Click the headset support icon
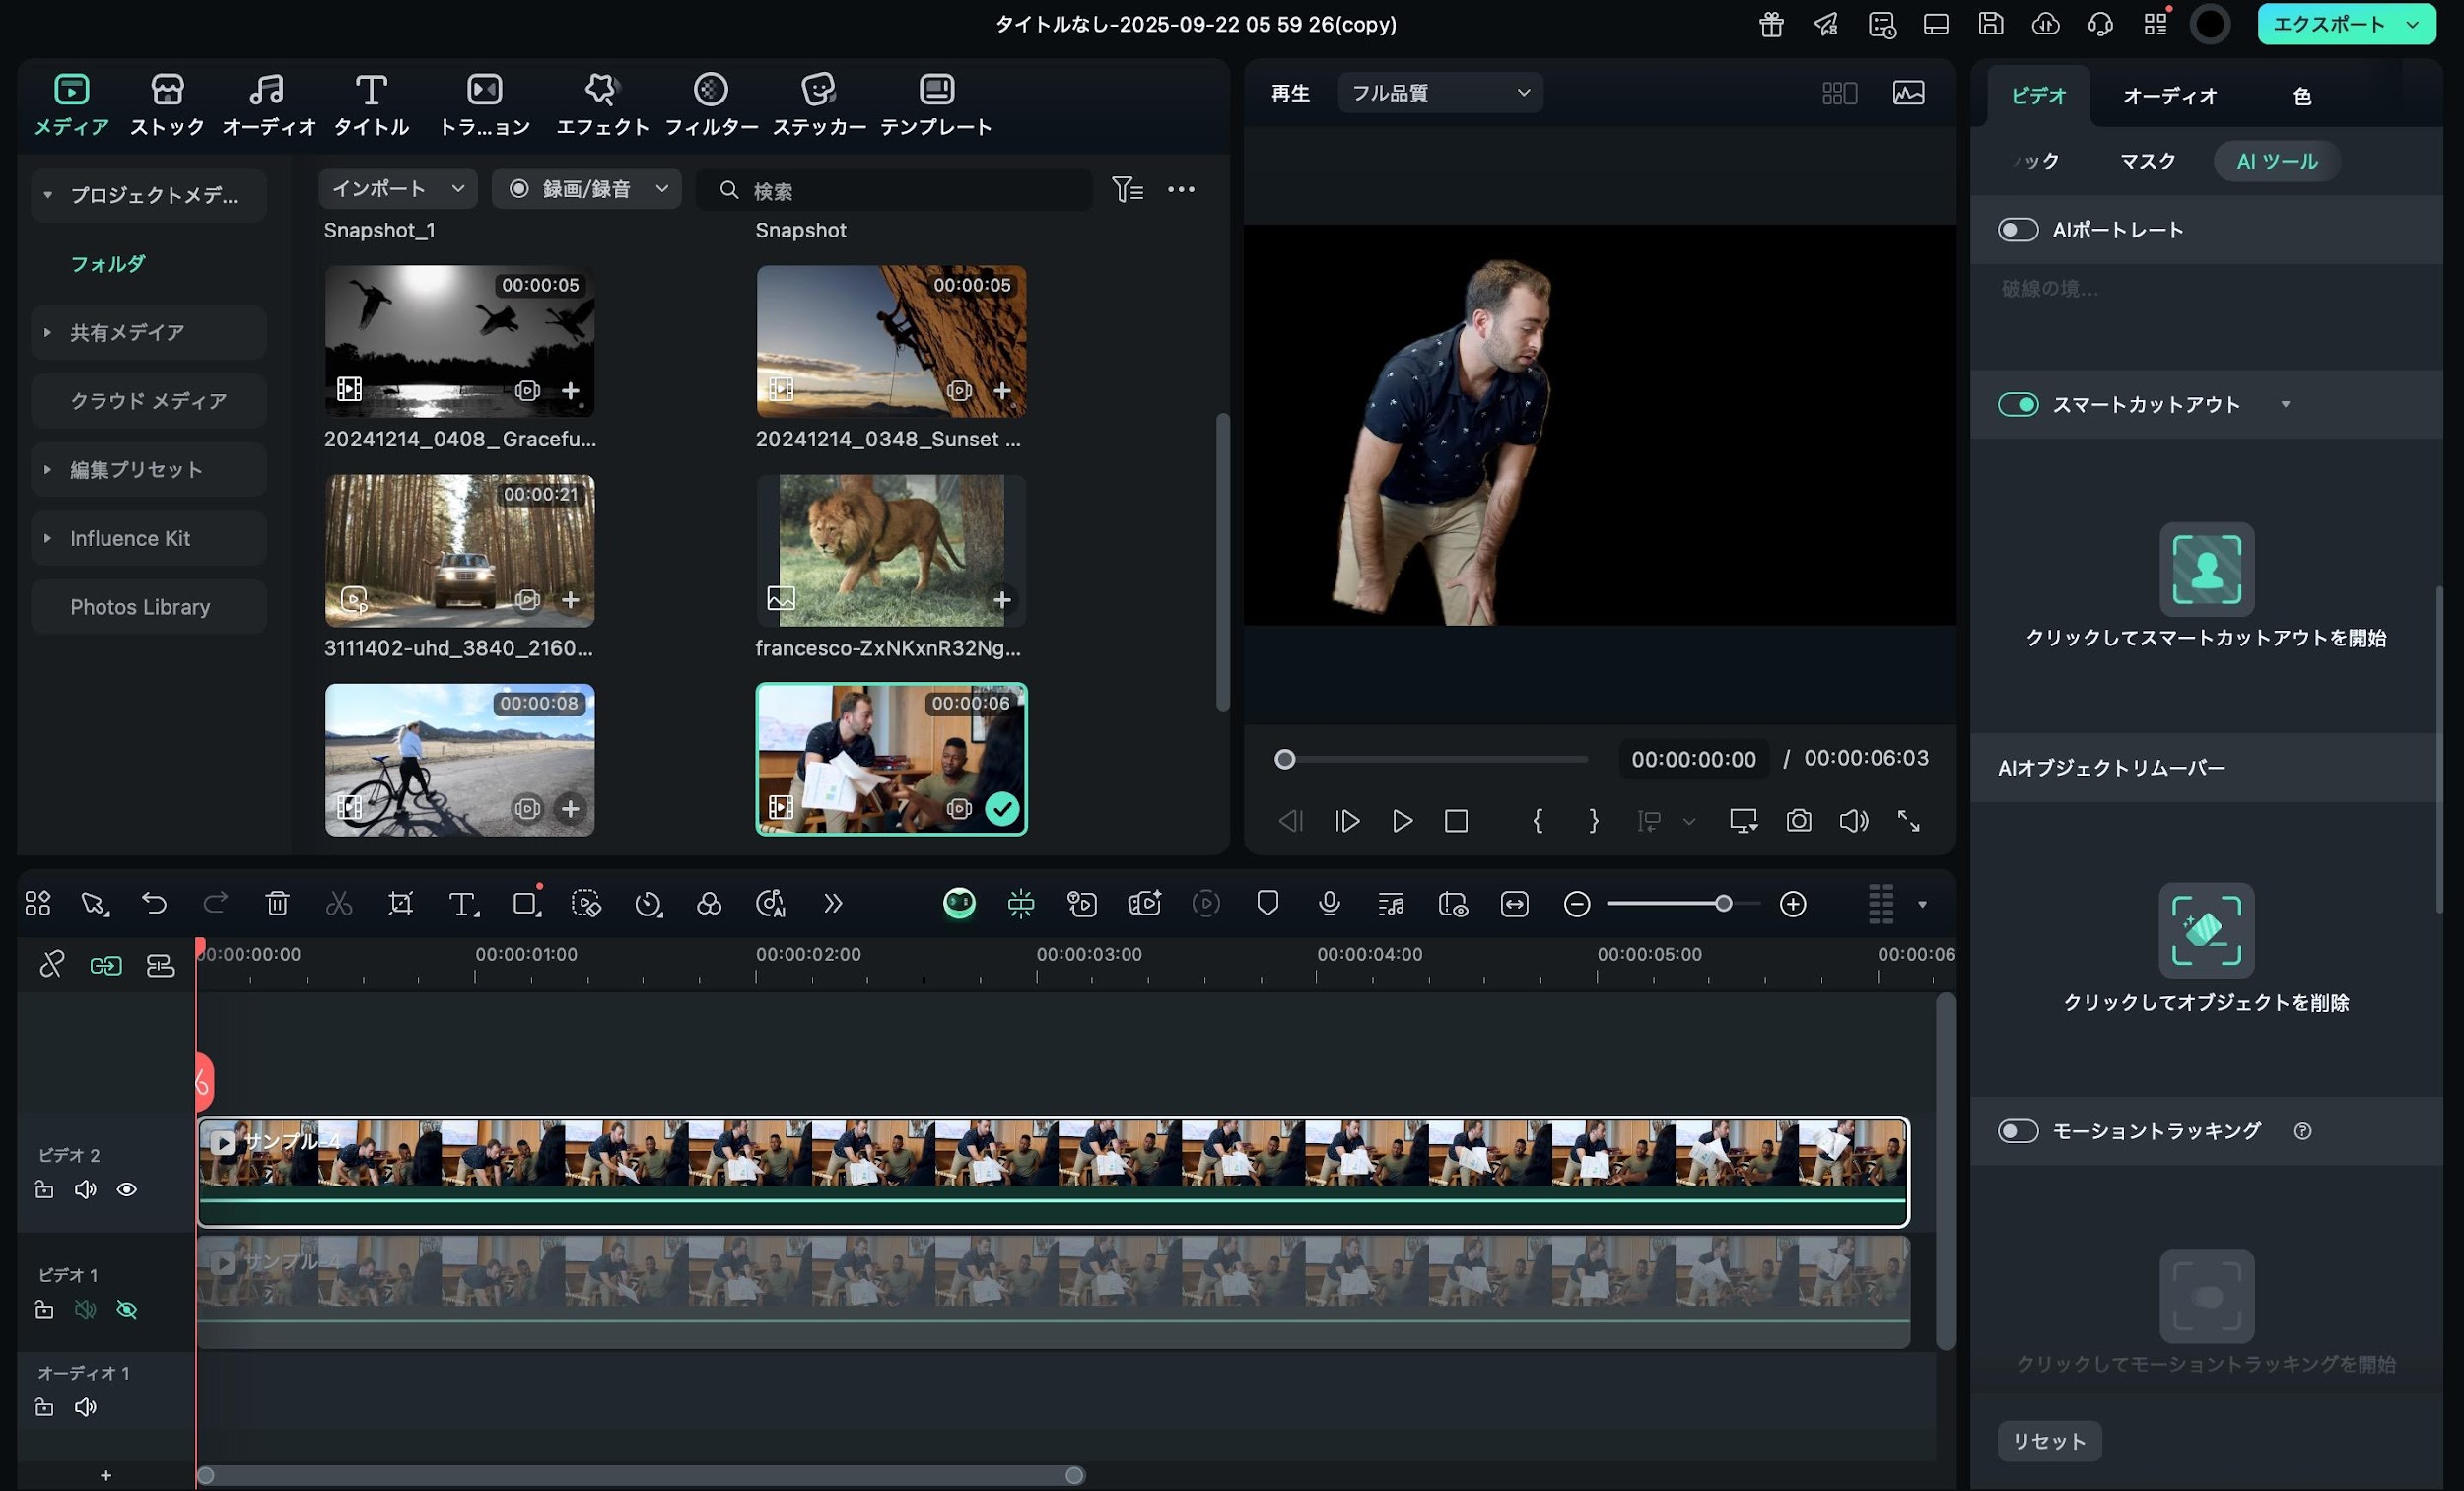This screenshot has height=1491, width=2464. 2100,24
